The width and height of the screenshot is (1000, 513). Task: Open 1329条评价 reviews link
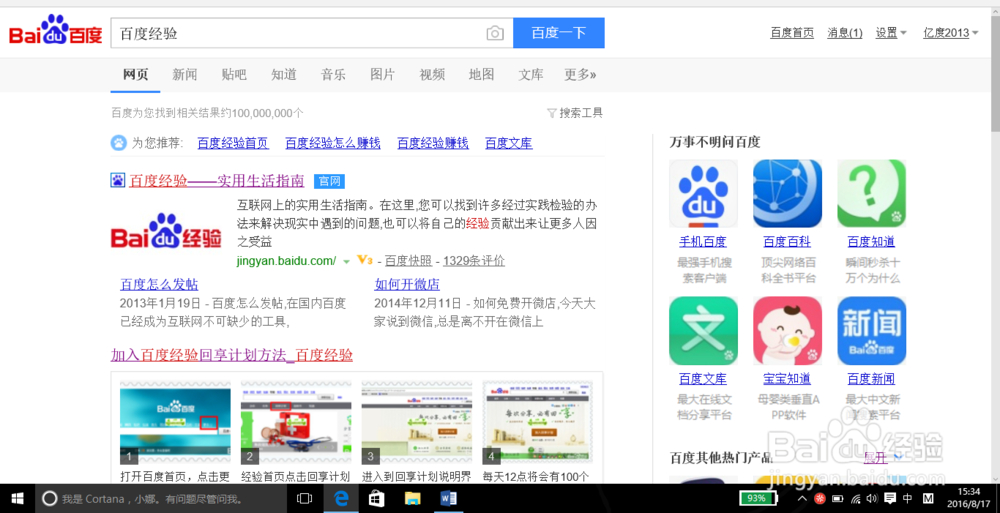click(474, 260)
